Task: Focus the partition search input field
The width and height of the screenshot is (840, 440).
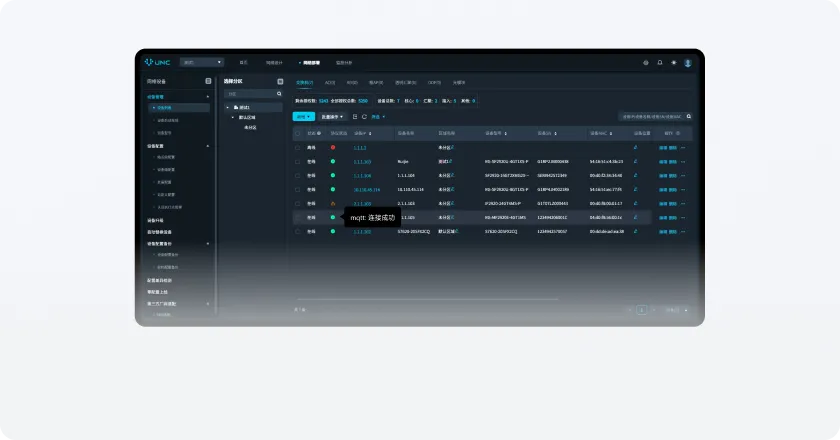Action: (x=253, y=94)
